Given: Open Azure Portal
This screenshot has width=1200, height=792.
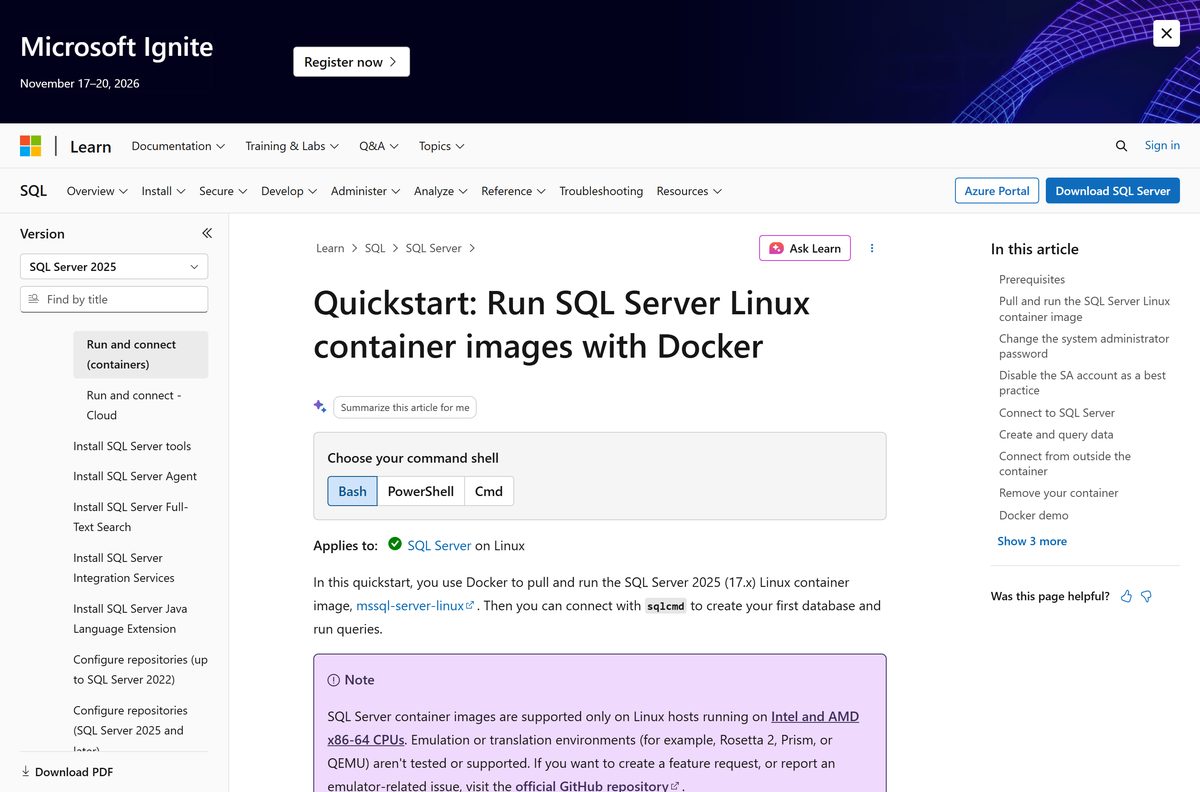Looking at the screenshot, I should [997, 191].
